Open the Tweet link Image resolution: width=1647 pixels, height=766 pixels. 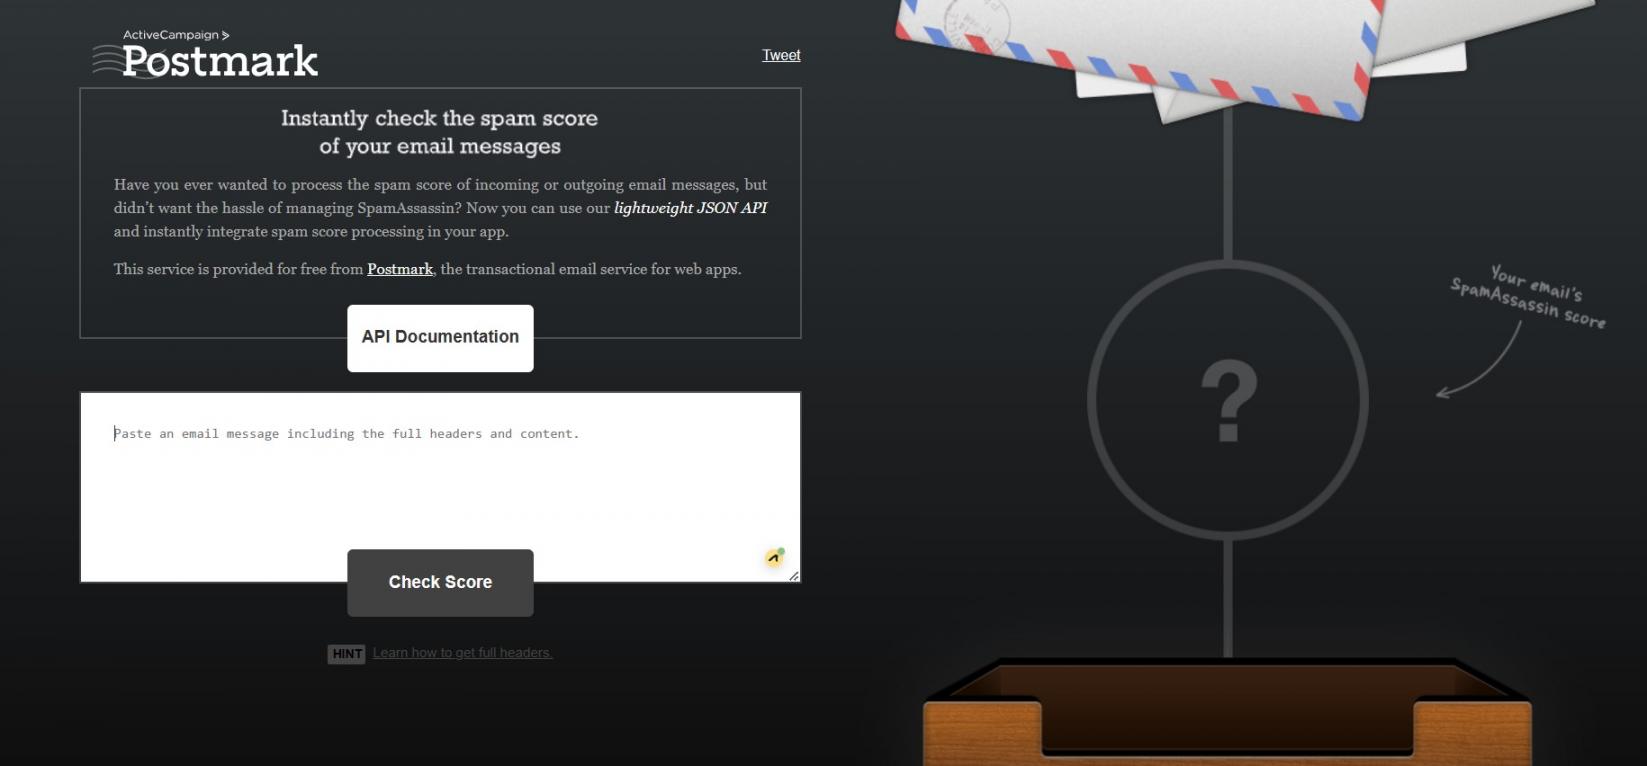click(781, 55)
